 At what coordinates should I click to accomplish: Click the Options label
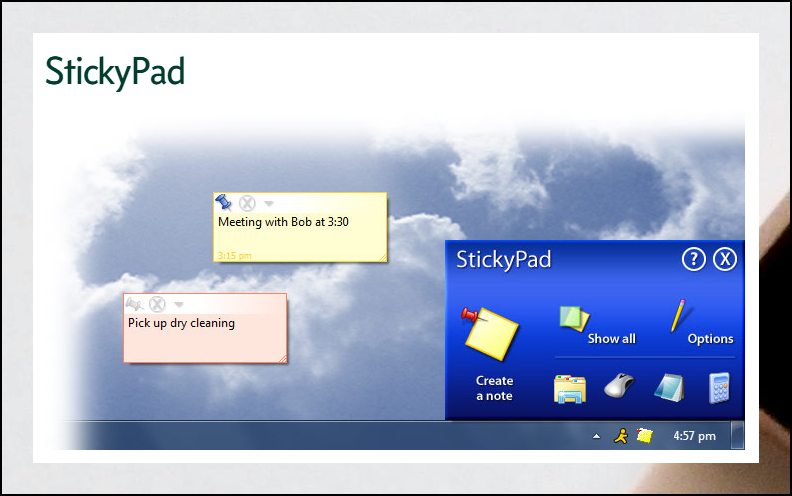click(x=710, y=339)
